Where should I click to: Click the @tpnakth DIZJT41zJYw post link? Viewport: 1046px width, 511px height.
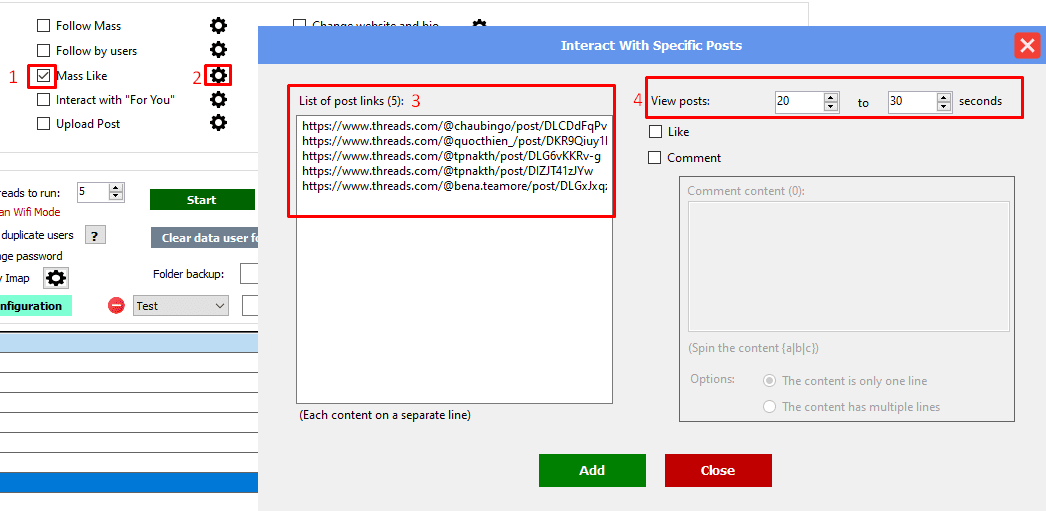coord(447,171)
